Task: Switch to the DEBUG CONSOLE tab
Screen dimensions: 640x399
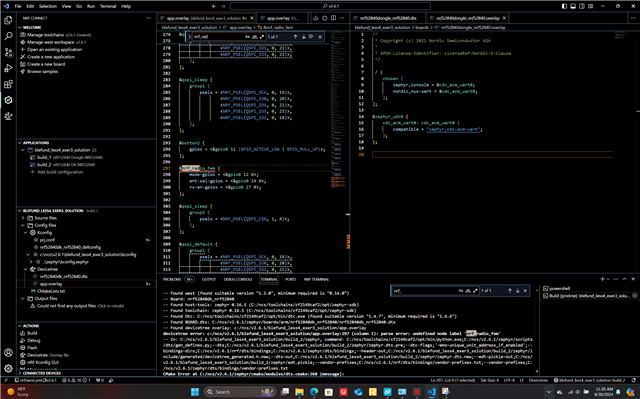Action: point(238,279)
